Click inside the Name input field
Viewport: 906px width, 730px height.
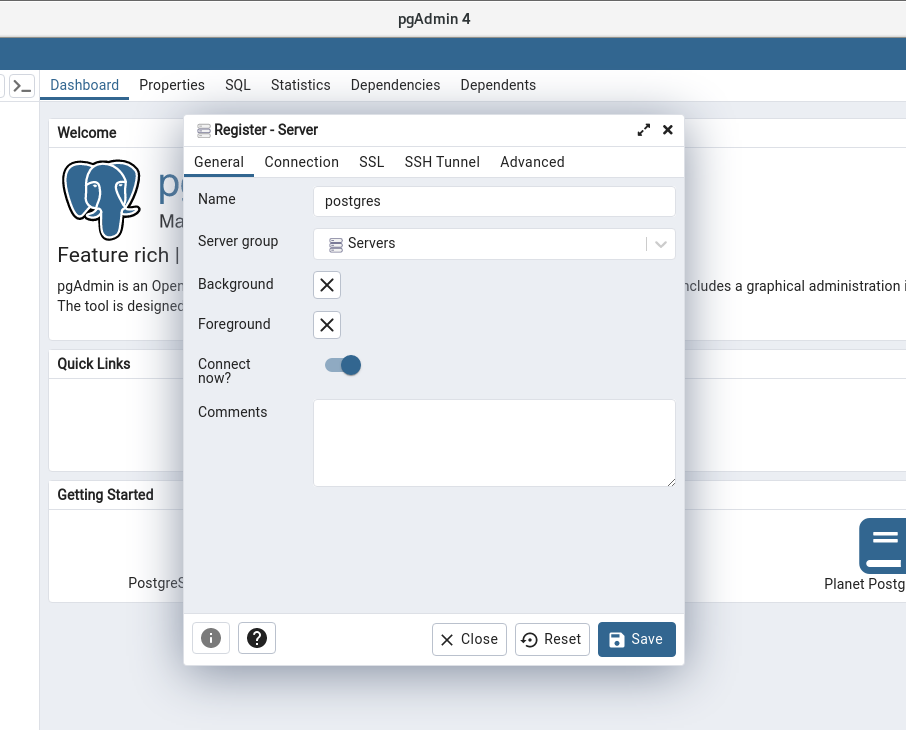point(494,201)
